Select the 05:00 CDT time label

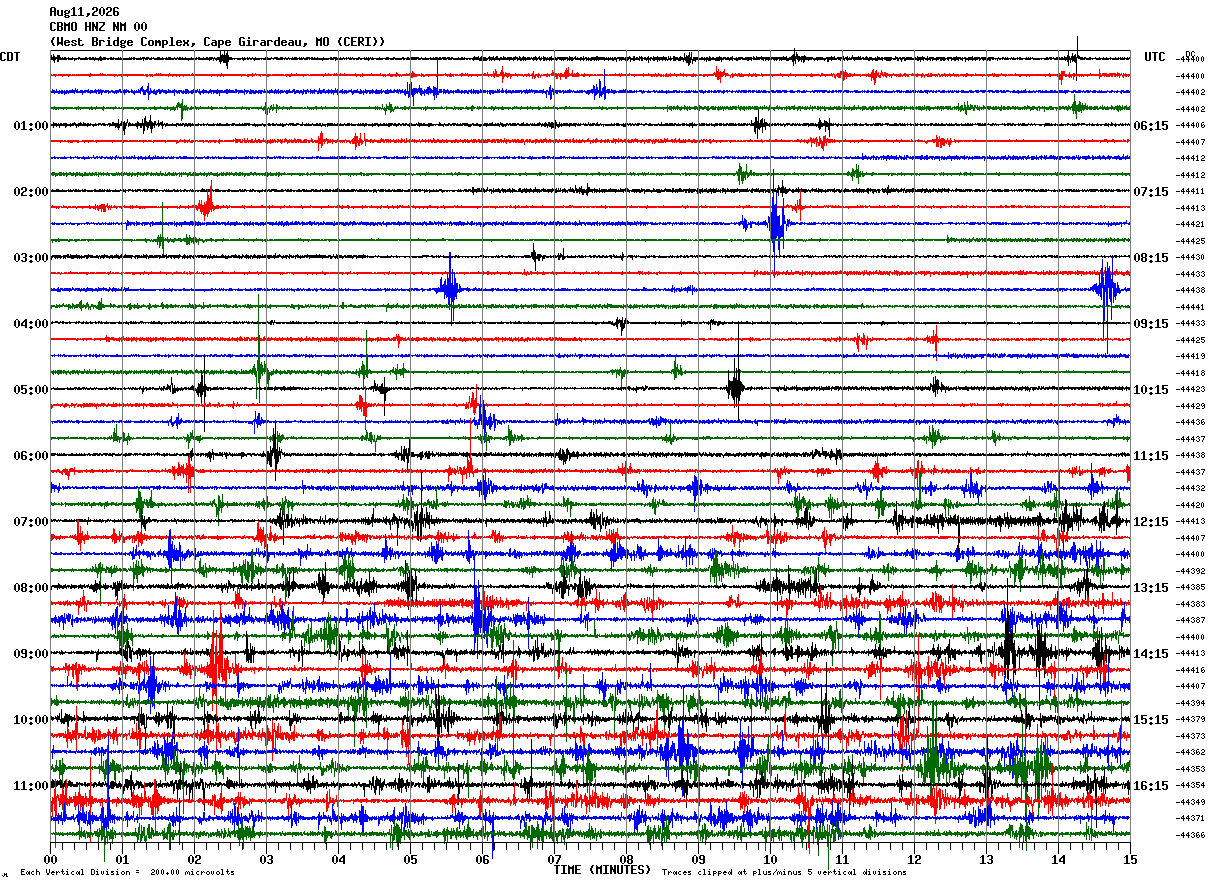coord(30,390)
